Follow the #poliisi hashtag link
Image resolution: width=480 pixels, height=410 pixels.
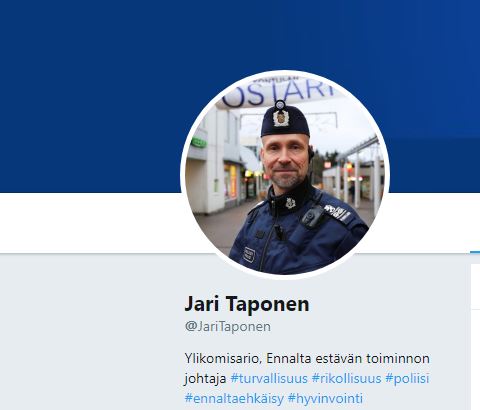click(x=407, y=379)
